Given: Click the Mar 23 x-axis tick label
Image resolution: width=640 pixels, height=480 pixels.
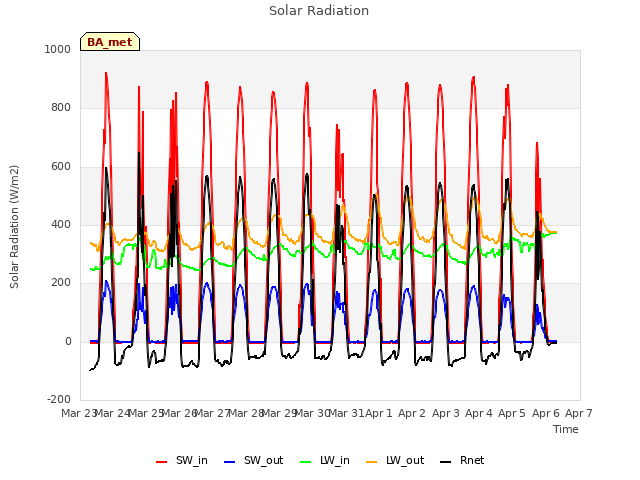Looking at the screenshot, I should (x=78, y=413).
